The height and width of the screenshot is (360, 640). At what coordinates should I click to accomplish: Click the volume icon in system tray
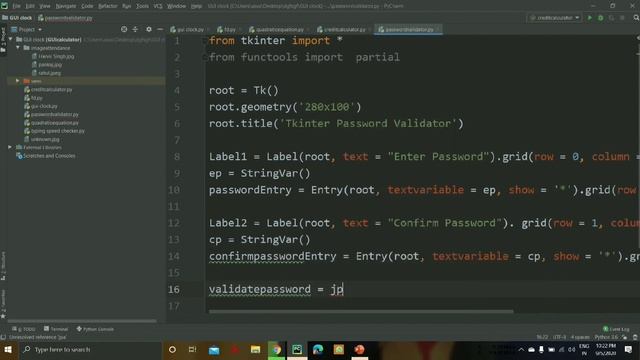[x=571, y=350]
